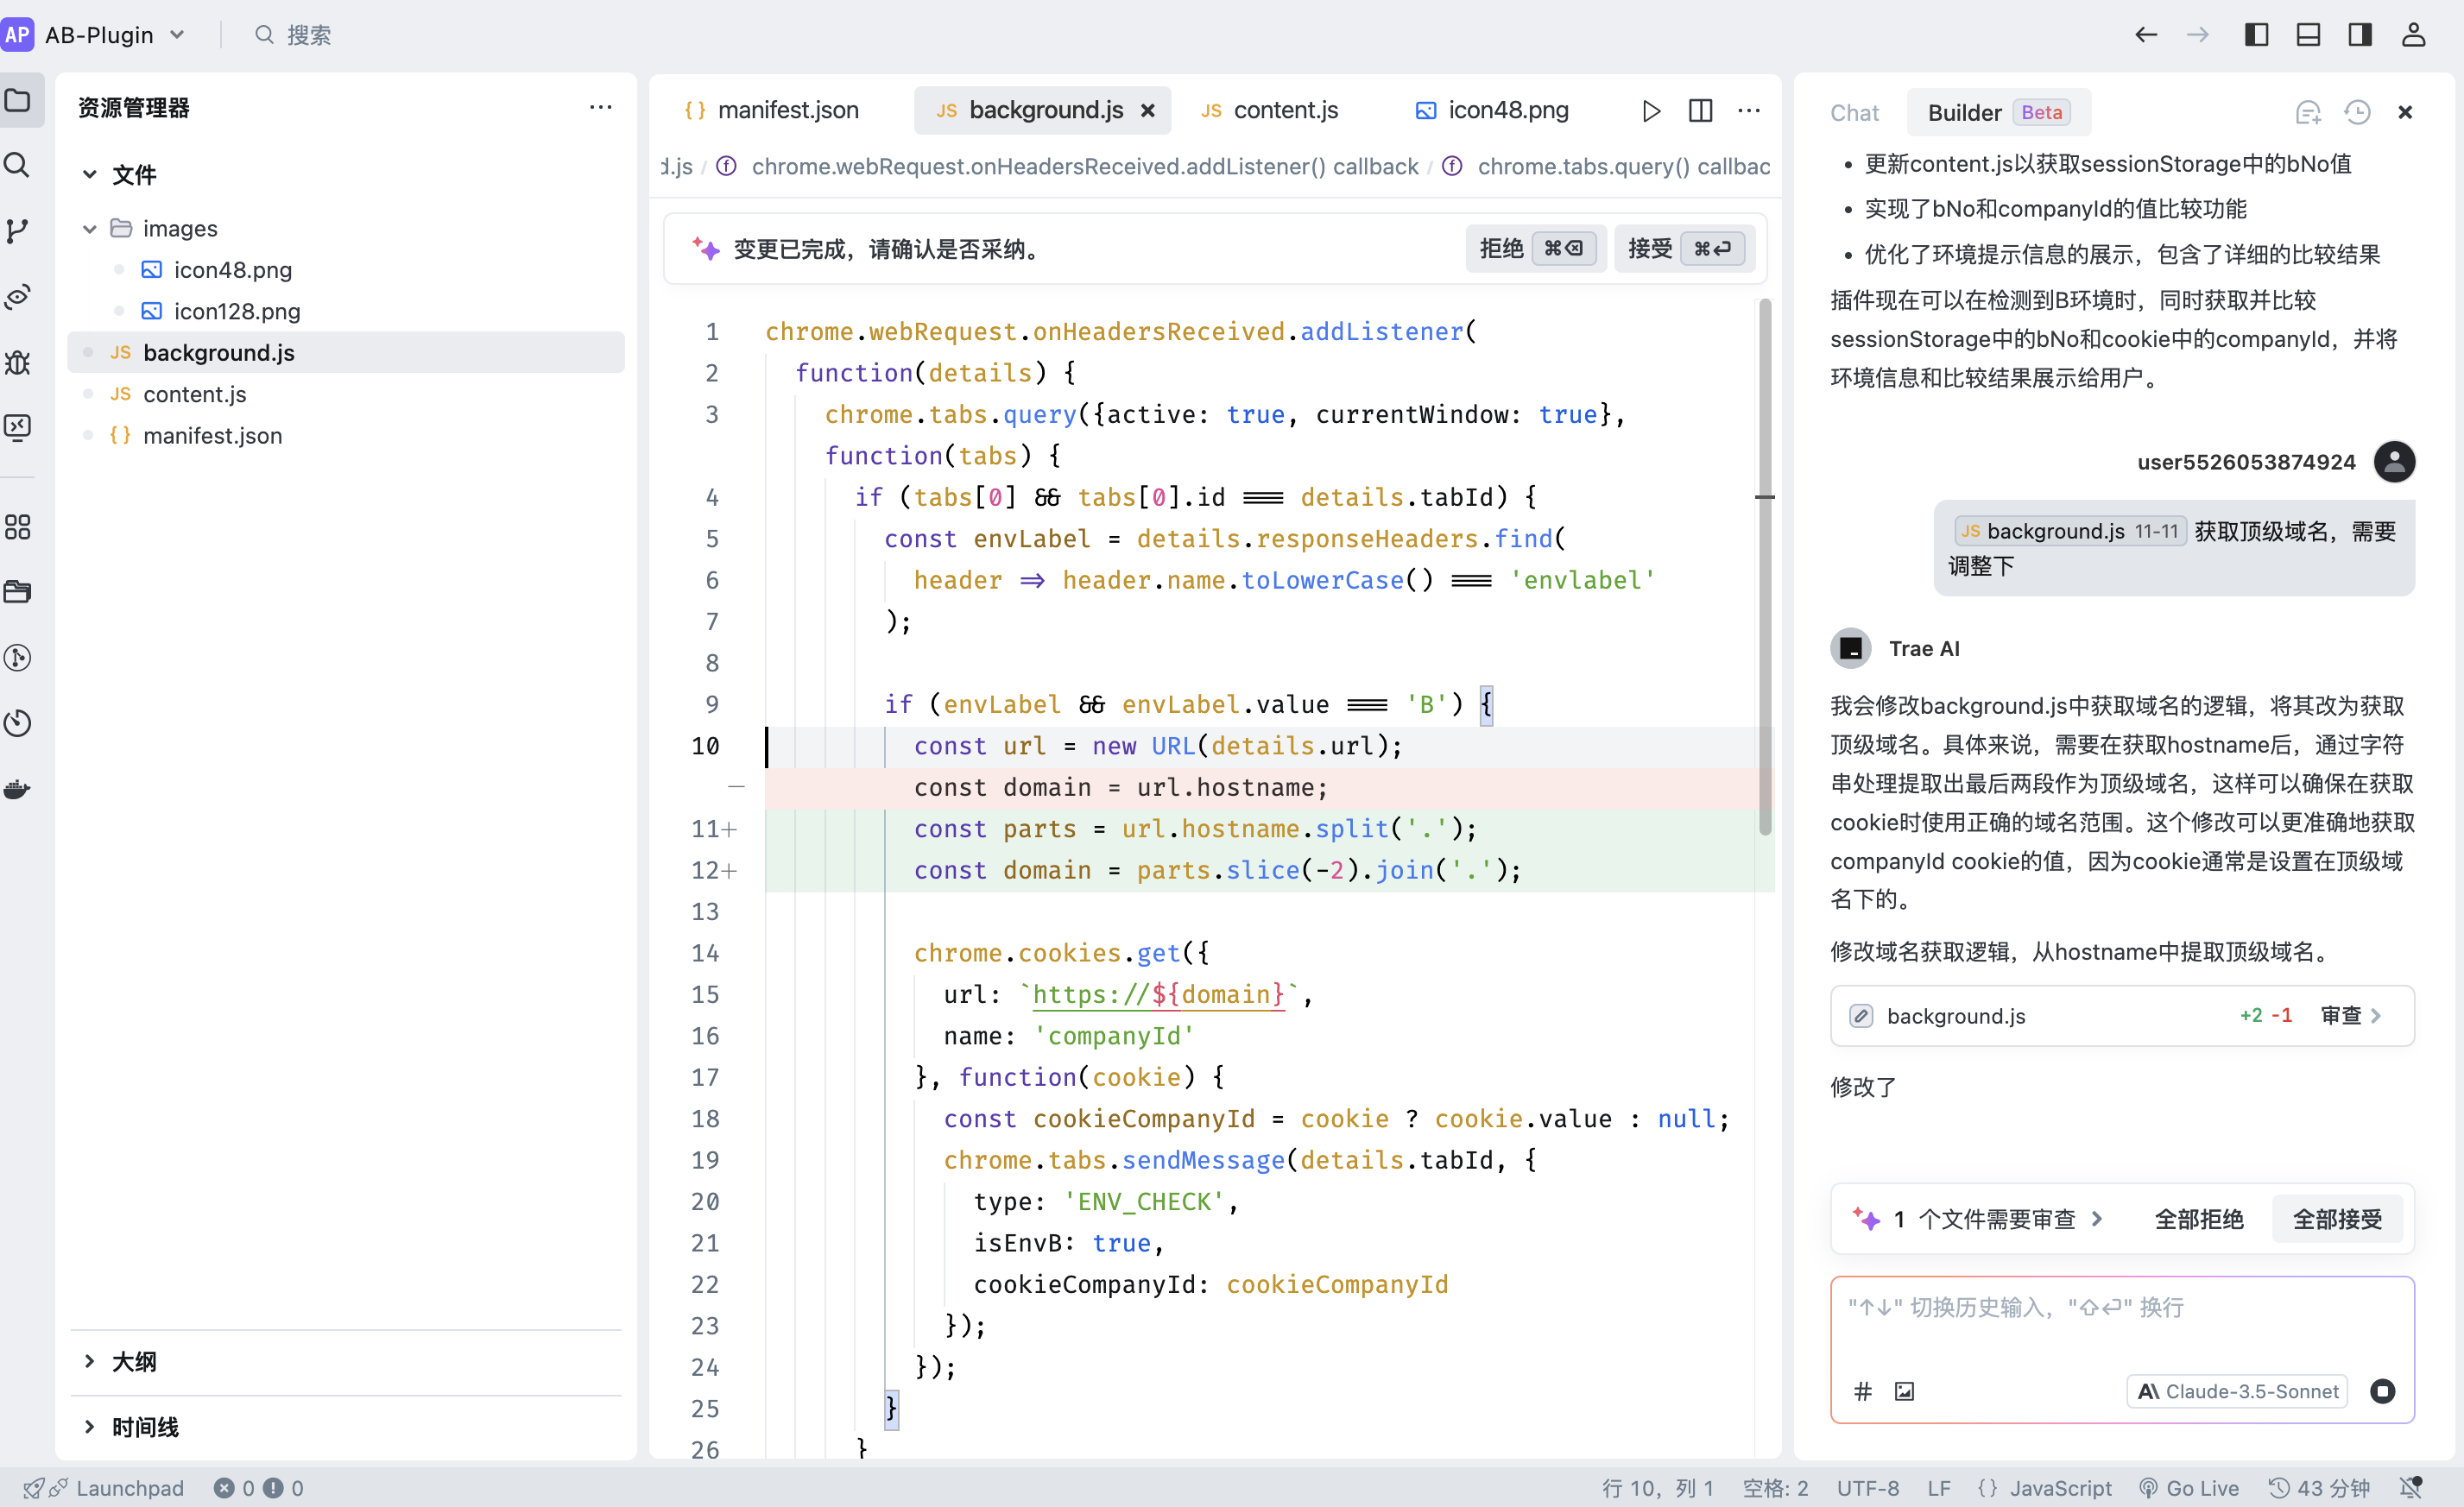
Task: Toggle the right sidebar layout
Action: [2360, 35]
